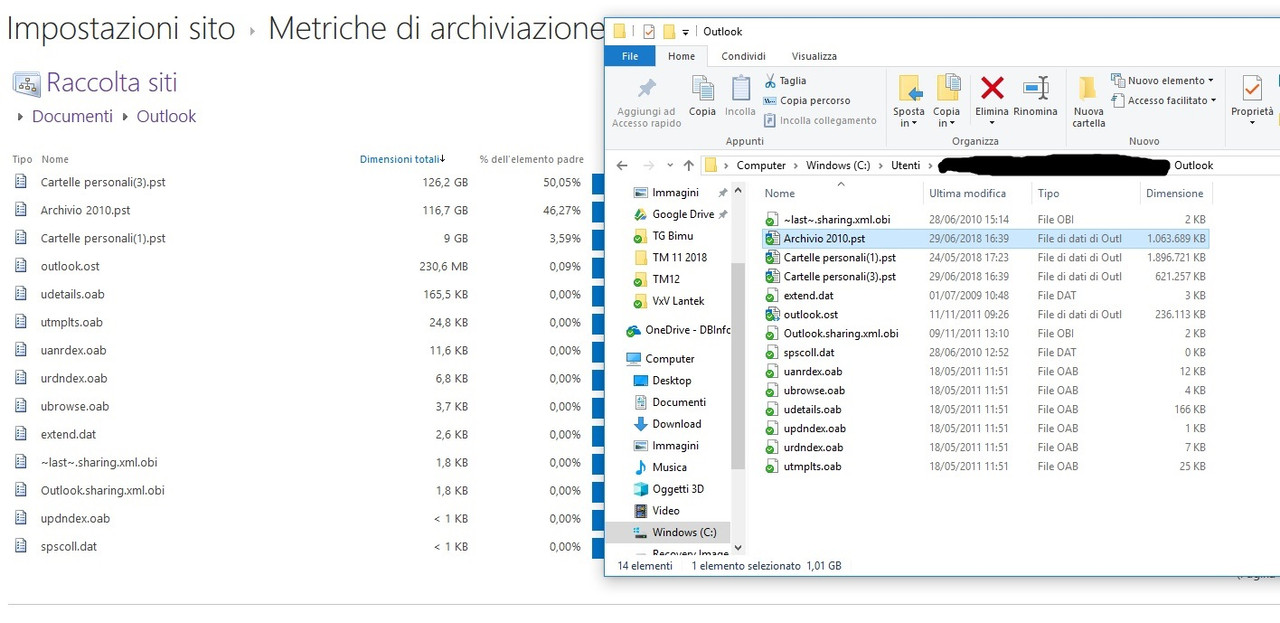
Task: Click the Explorer Back arrow
Action: pyautogui.click(x=622, y=165)
